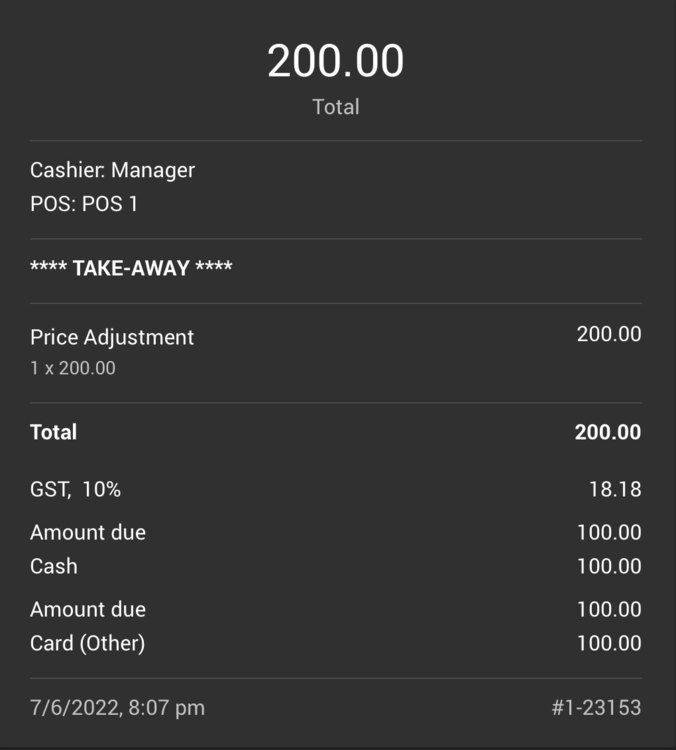Click the 1 x 200.00 quantity line
This screenshot has height=750, width=676.
click(x=73, y=368)
